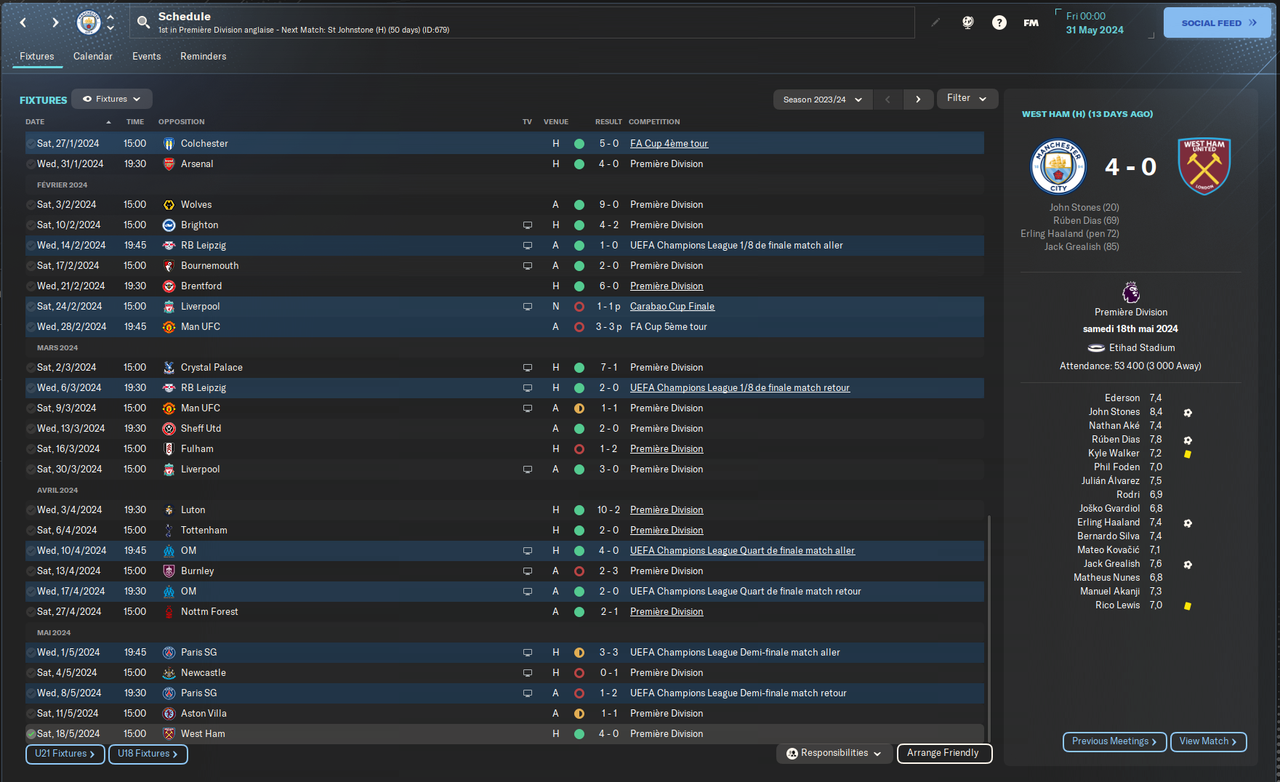
Task: Toggle row marker for Sat 24/2/2024 Liverpool
Action: [31, 306]
